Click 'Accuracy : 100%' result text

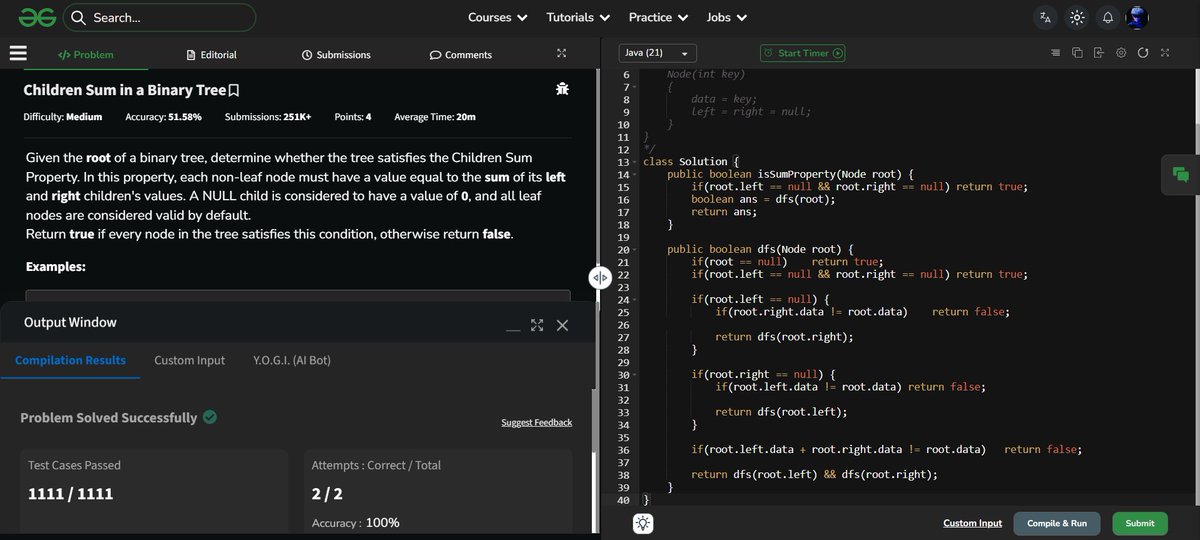[x=356, y=523]
